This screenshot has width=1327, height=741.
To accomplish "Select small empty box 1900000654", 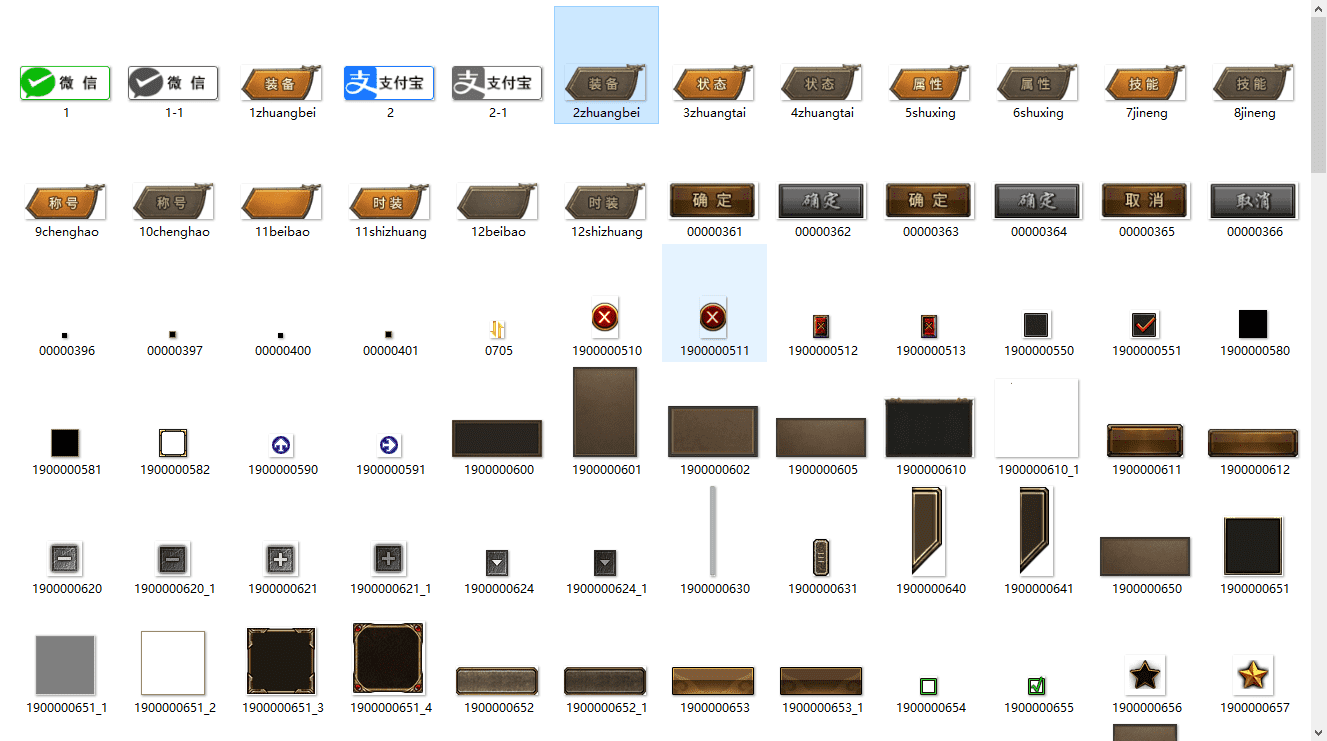I will click(929, 686).
